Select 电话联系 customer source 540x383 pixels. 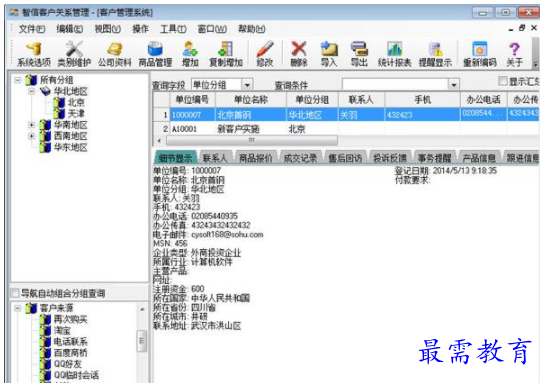click(71, 342)
